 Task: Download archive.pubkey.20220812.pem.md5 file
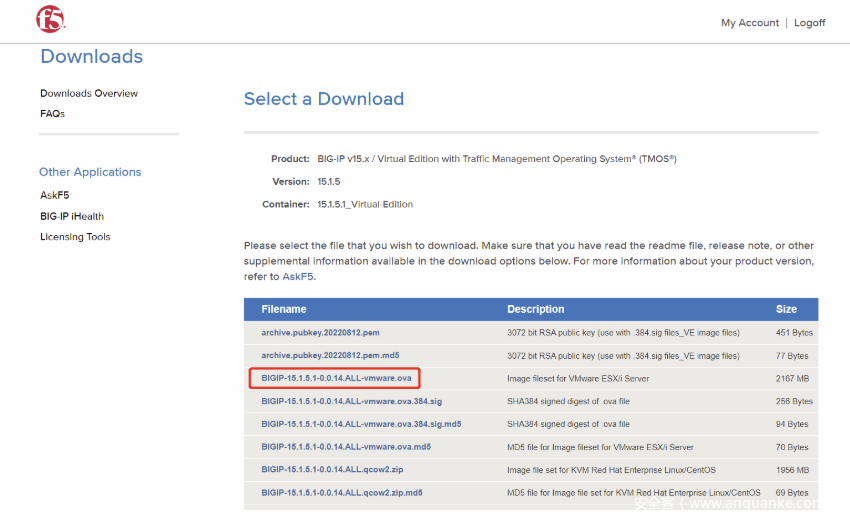329,355
